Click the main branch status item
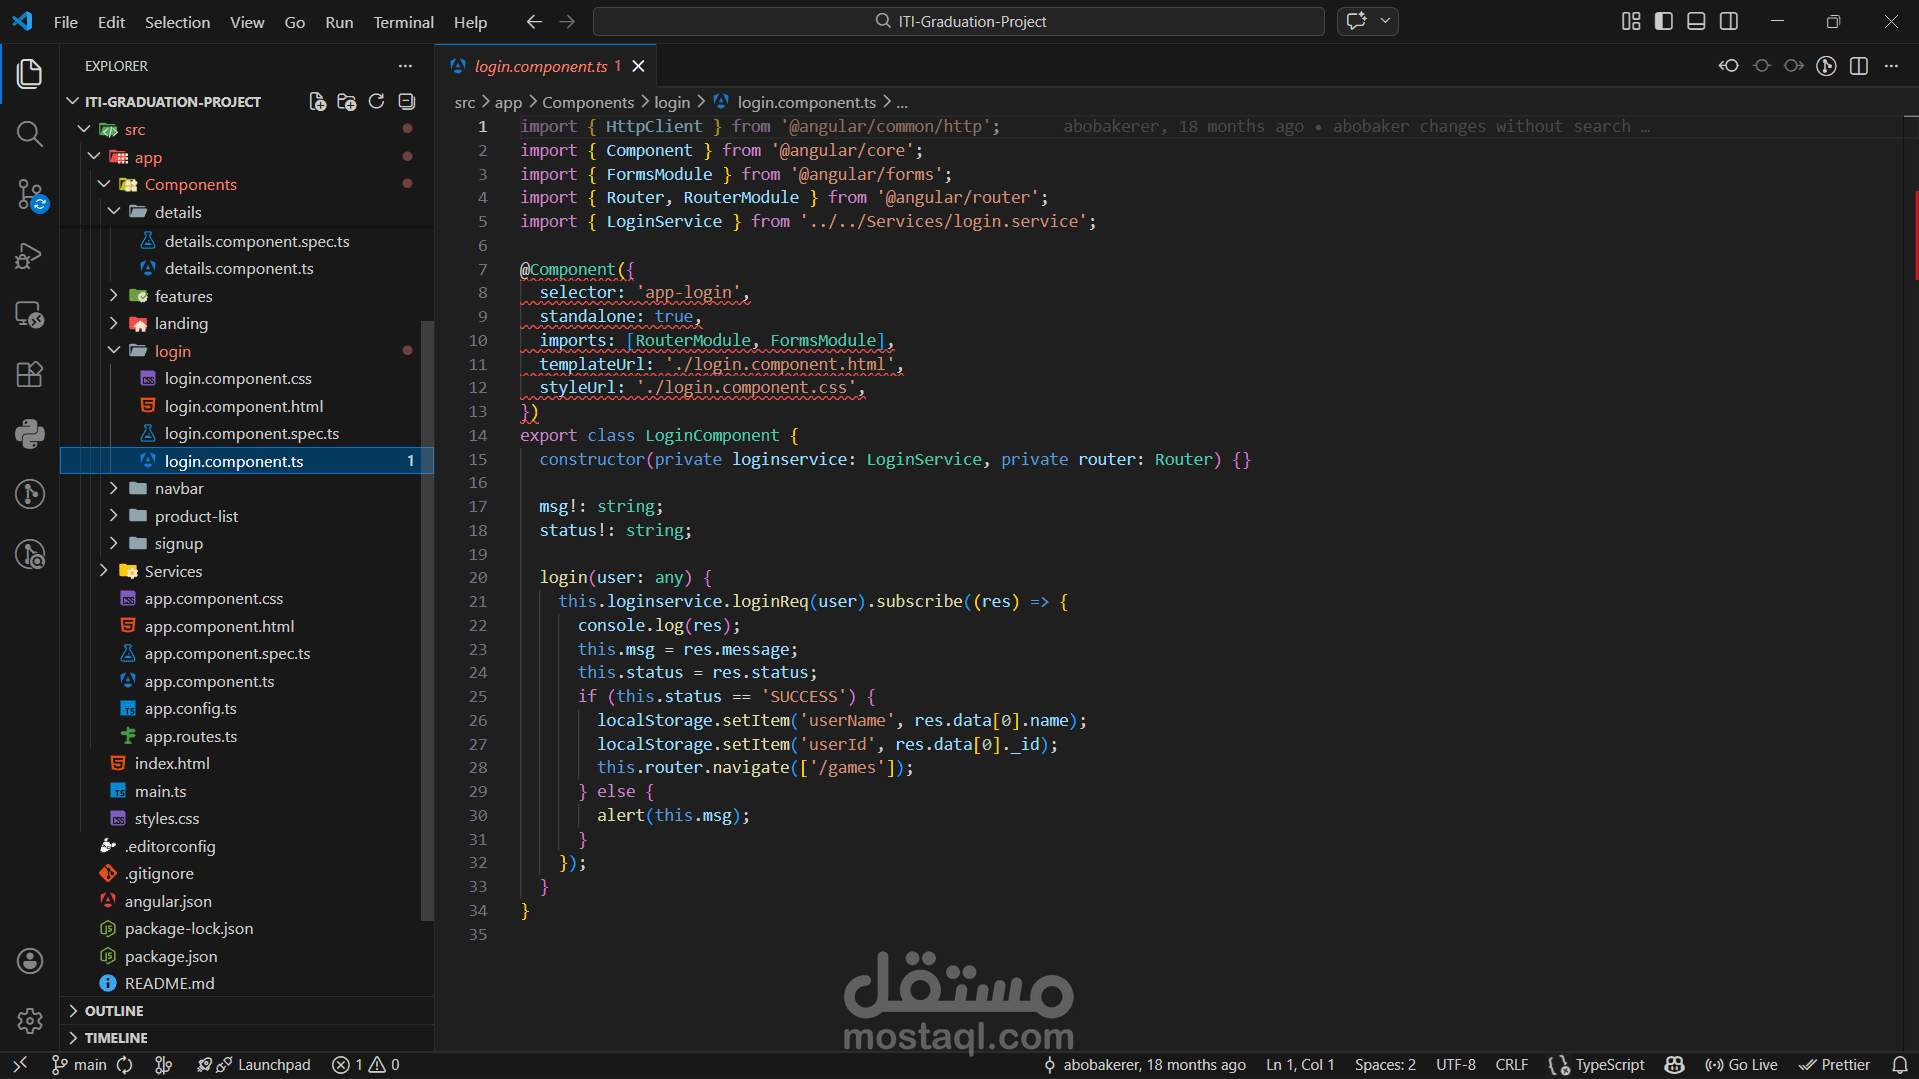1919x1079 pixels. [x=80, y=1065]
